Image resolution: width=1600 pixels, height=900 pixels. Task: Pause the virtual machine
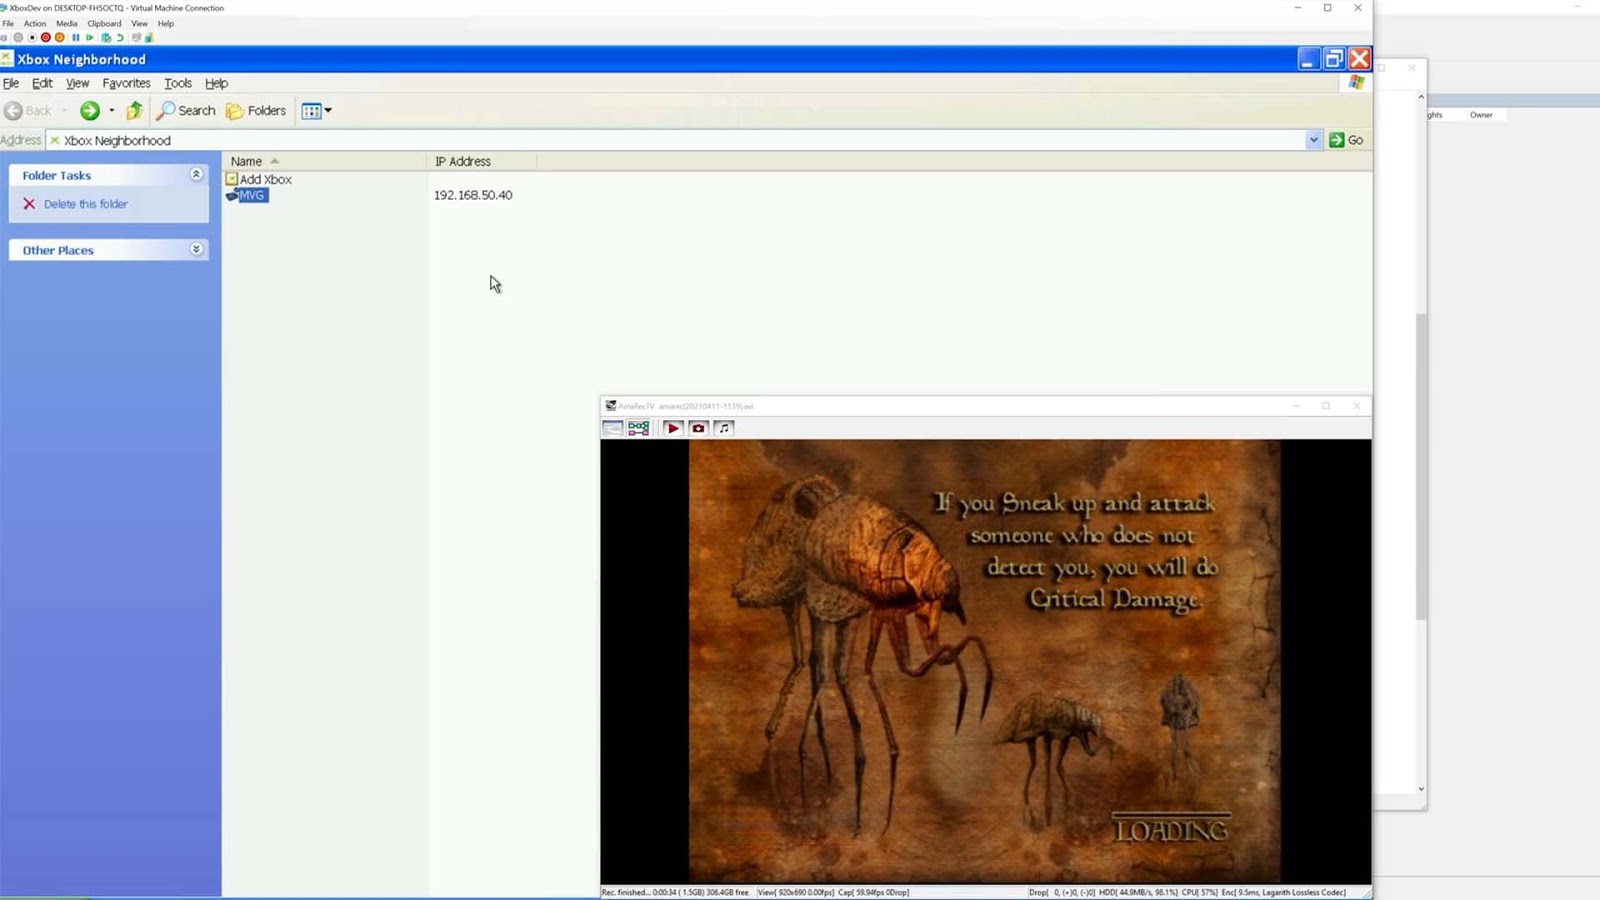(x=75, y=37)
